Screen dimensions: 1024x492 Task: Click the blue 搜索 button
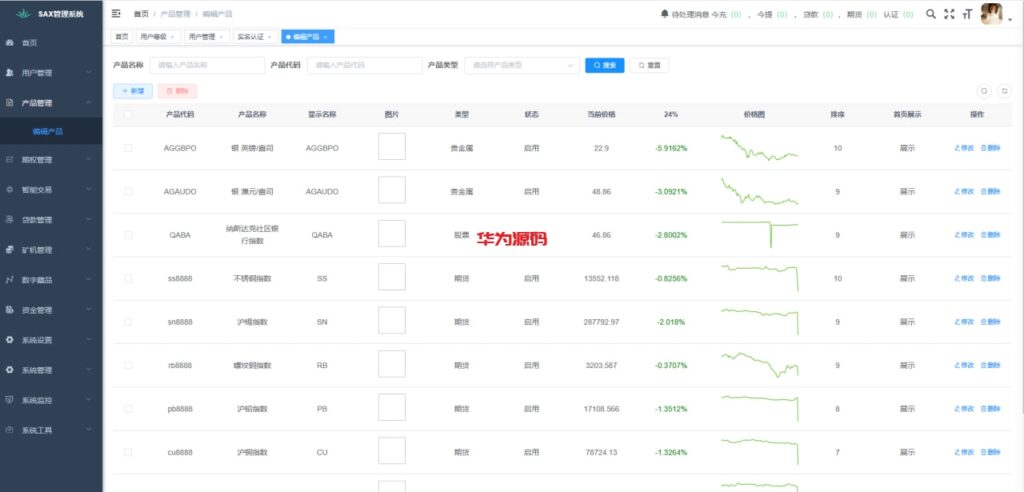(x=605, y=65)
